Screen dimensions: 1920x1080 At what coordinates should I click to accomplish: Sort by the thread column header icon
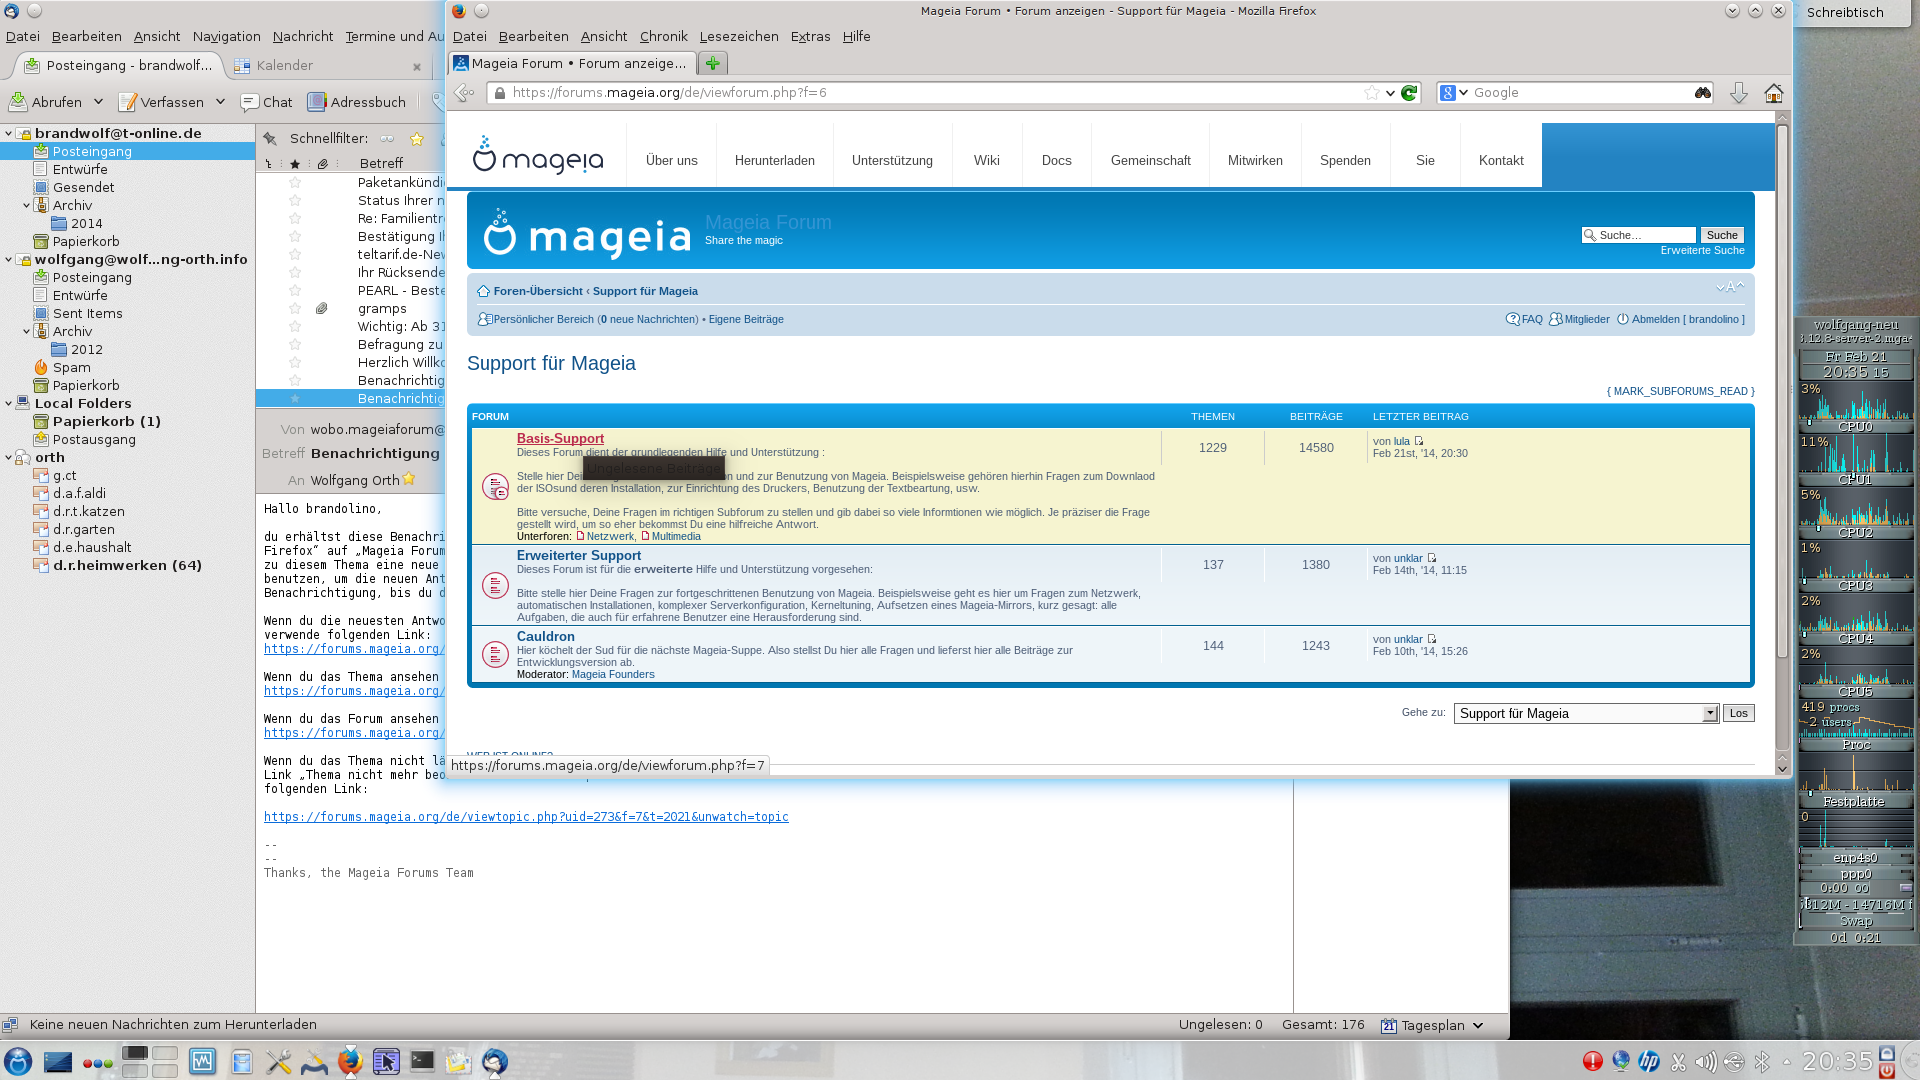269,163
